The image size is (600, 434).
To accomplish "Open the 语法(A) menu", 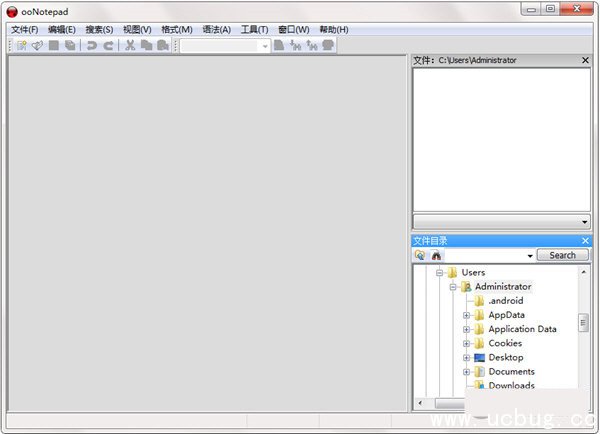I will 216,30.
